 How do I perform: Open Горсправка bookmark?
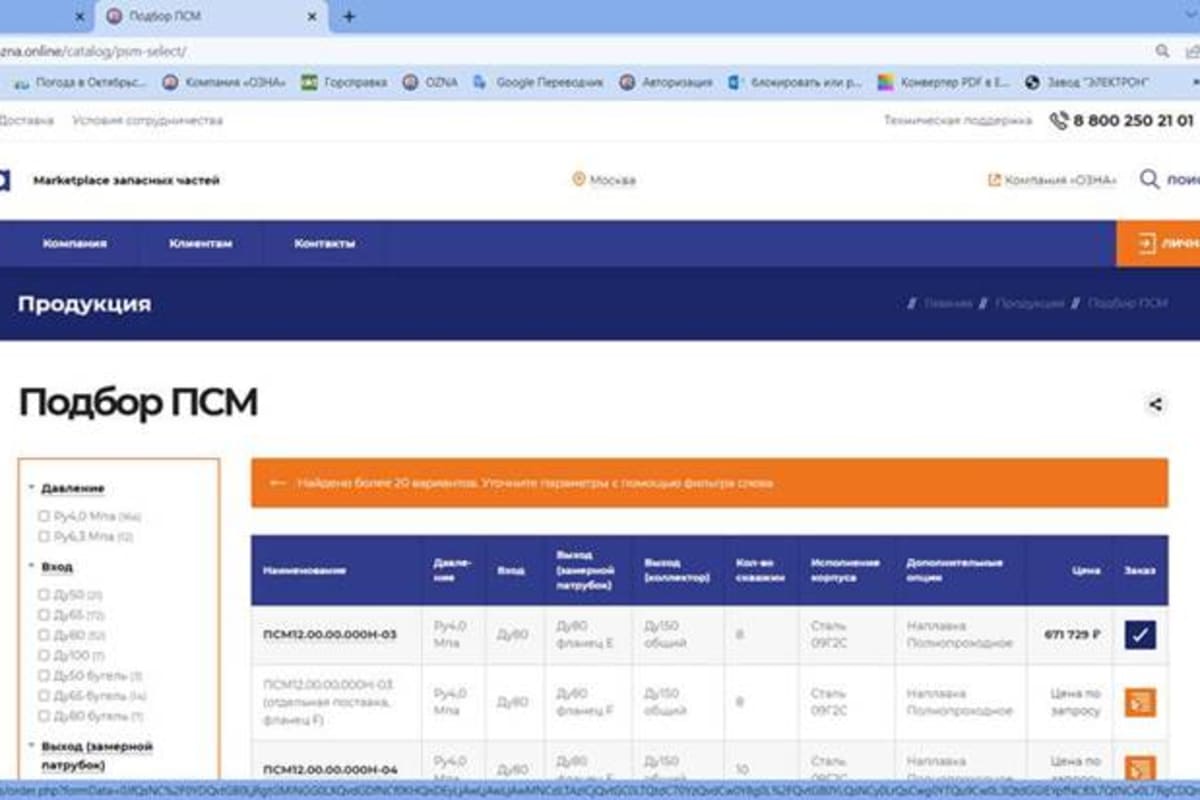click(345, 83)
